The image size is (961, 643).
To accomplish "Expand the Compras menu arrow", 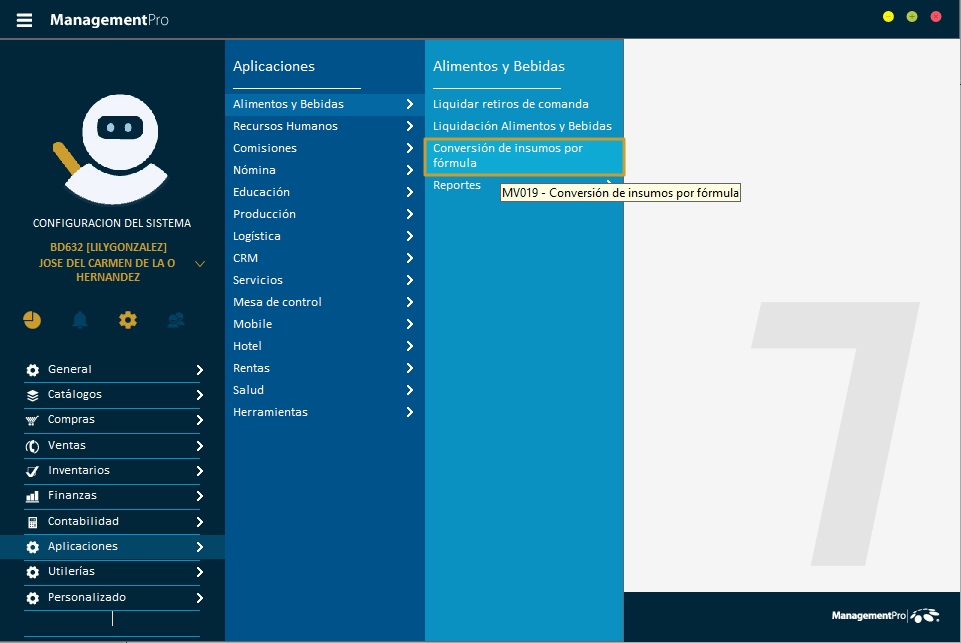I will point(199,420).
